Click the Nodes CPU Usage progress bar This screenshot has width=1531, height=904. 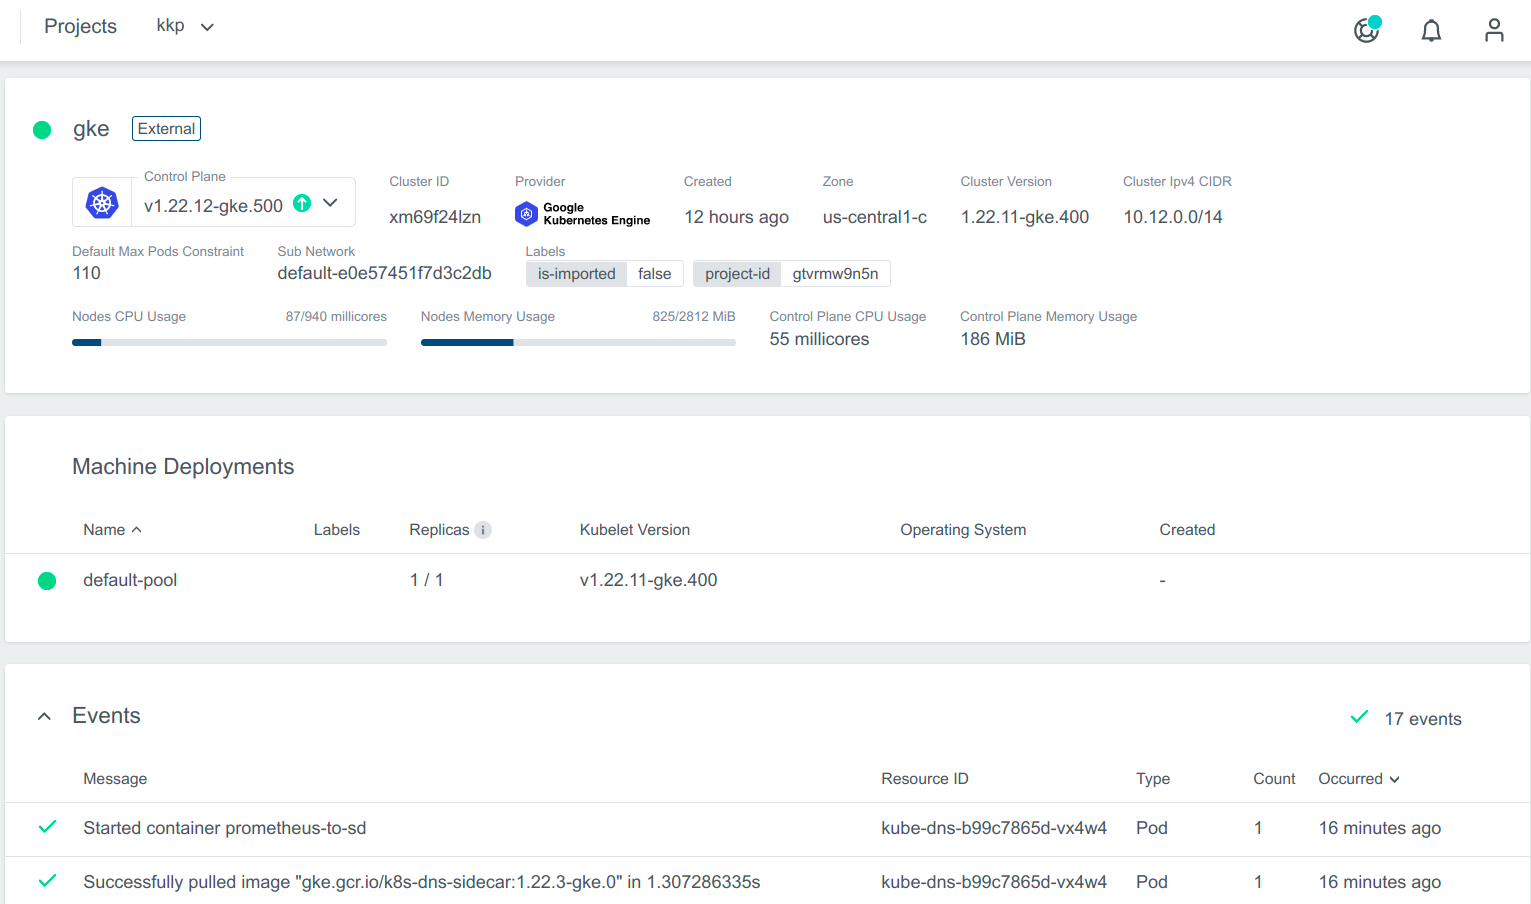click(x=229, y=342)
